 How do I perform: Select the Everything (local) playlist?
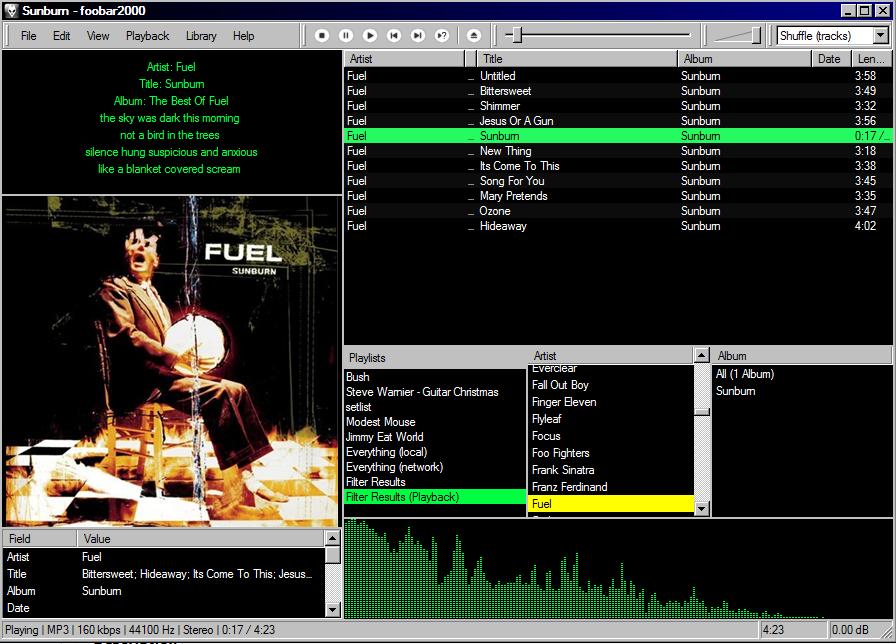pos(435,452)
